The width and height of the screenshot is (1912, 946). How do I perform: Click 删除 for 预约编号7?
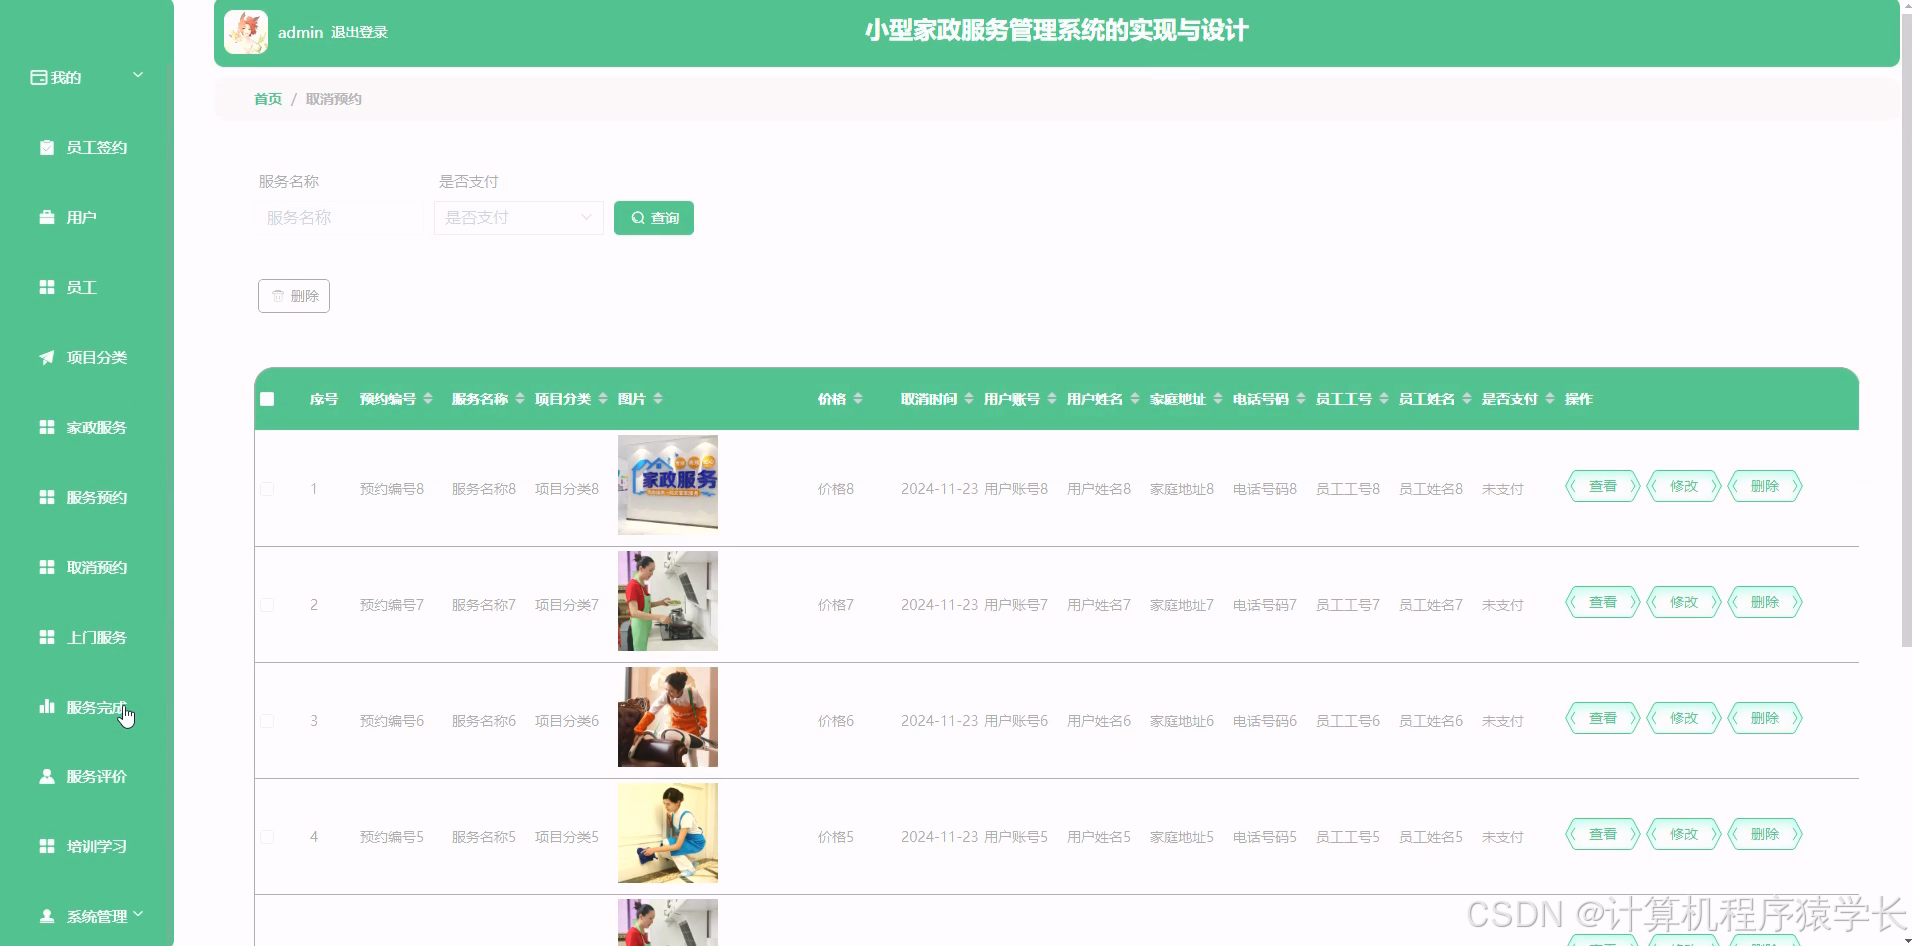click(1765, 602)
